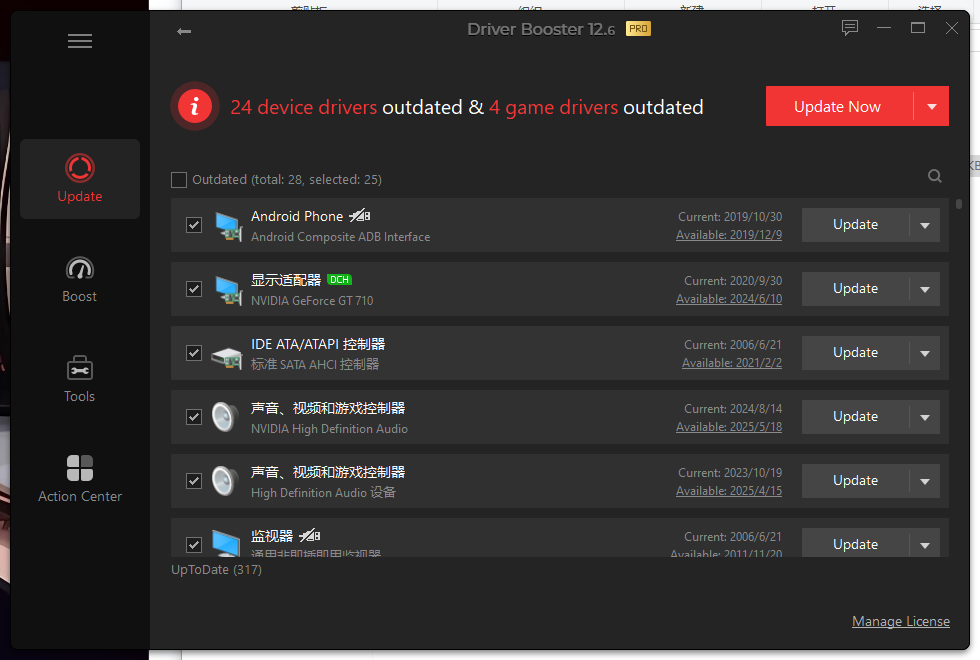This screenshot has height=660, width=980.
Task: Open Available: 2025/5/18 version link
Action: tap(729, 427)
